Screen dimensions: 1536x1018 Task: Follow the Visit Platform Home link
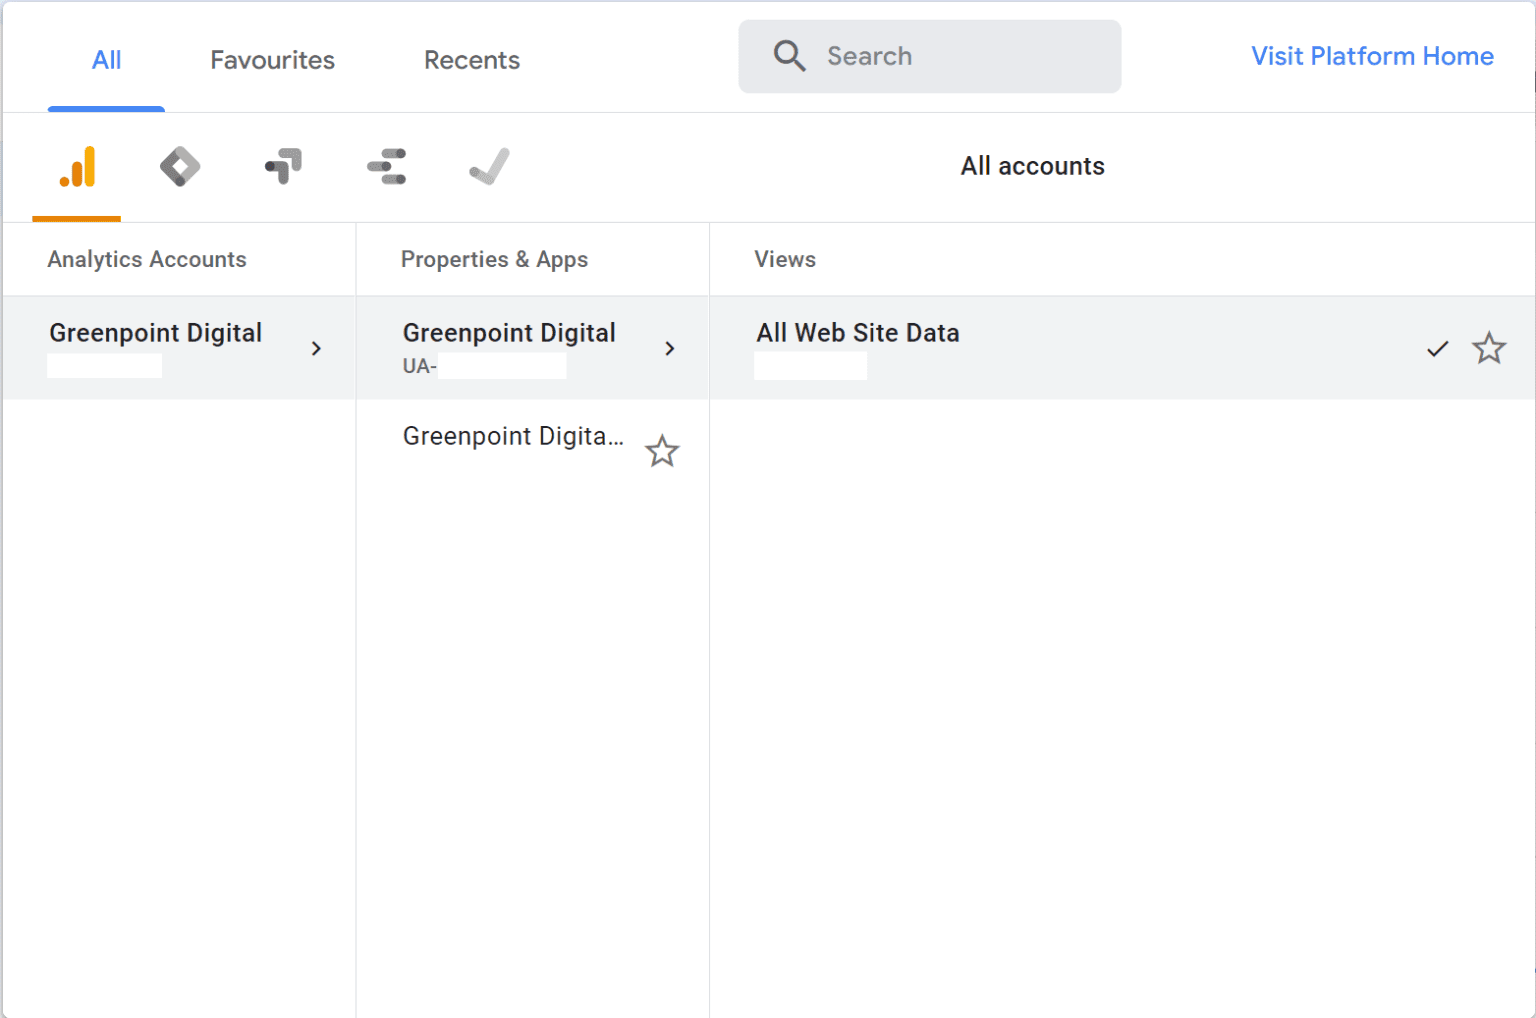pyautogui.click(x=1372, y=56)
